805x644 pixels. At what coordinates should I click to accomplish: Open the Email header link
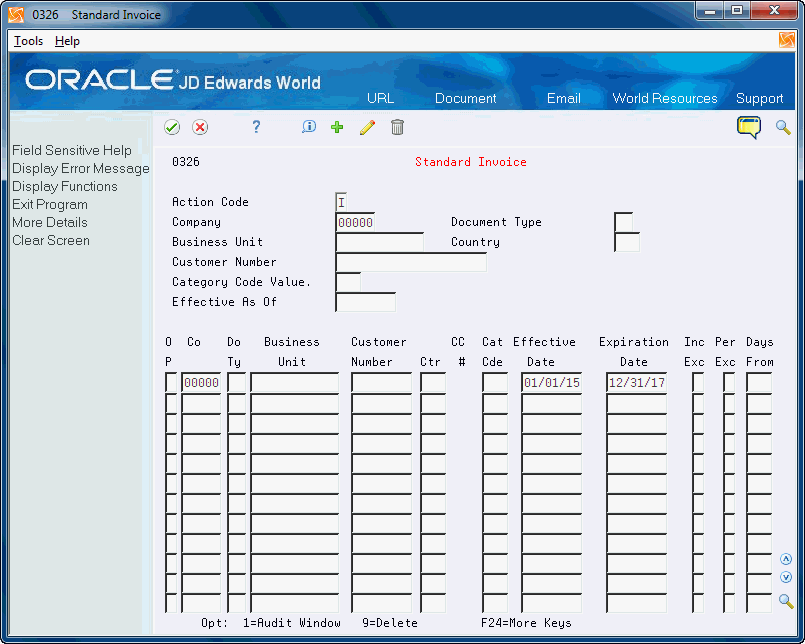click(564, 98)
